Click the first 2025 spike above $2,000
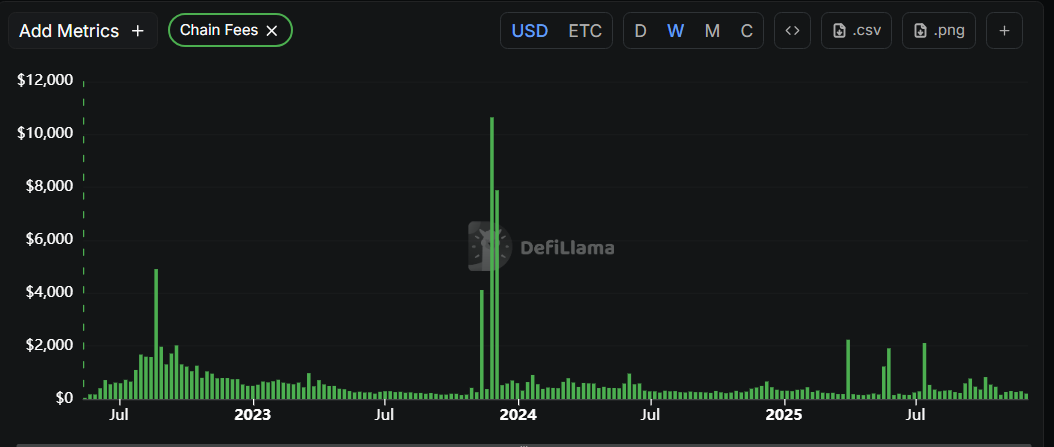1054x447 pixels. tap(848, 370)
